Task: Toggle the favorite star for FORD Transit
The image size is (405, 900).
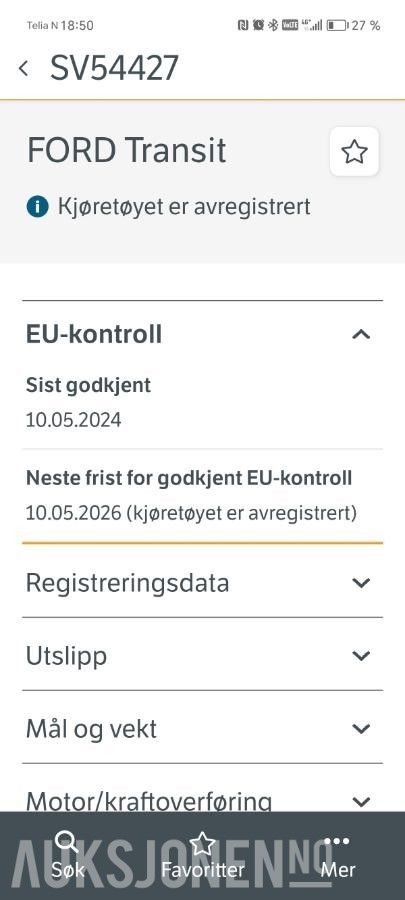Action: (354, 152)
